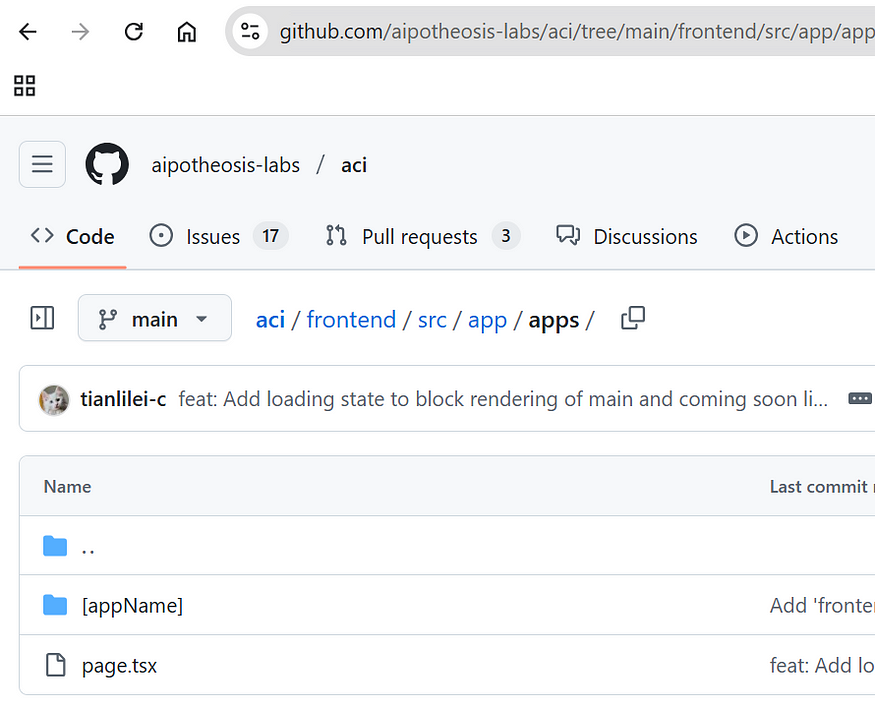The height and width of the screenshot is (715, 875).
Task: Reload the page with the refresh icon
Action: pyautogui.click(x=133, y=32)
